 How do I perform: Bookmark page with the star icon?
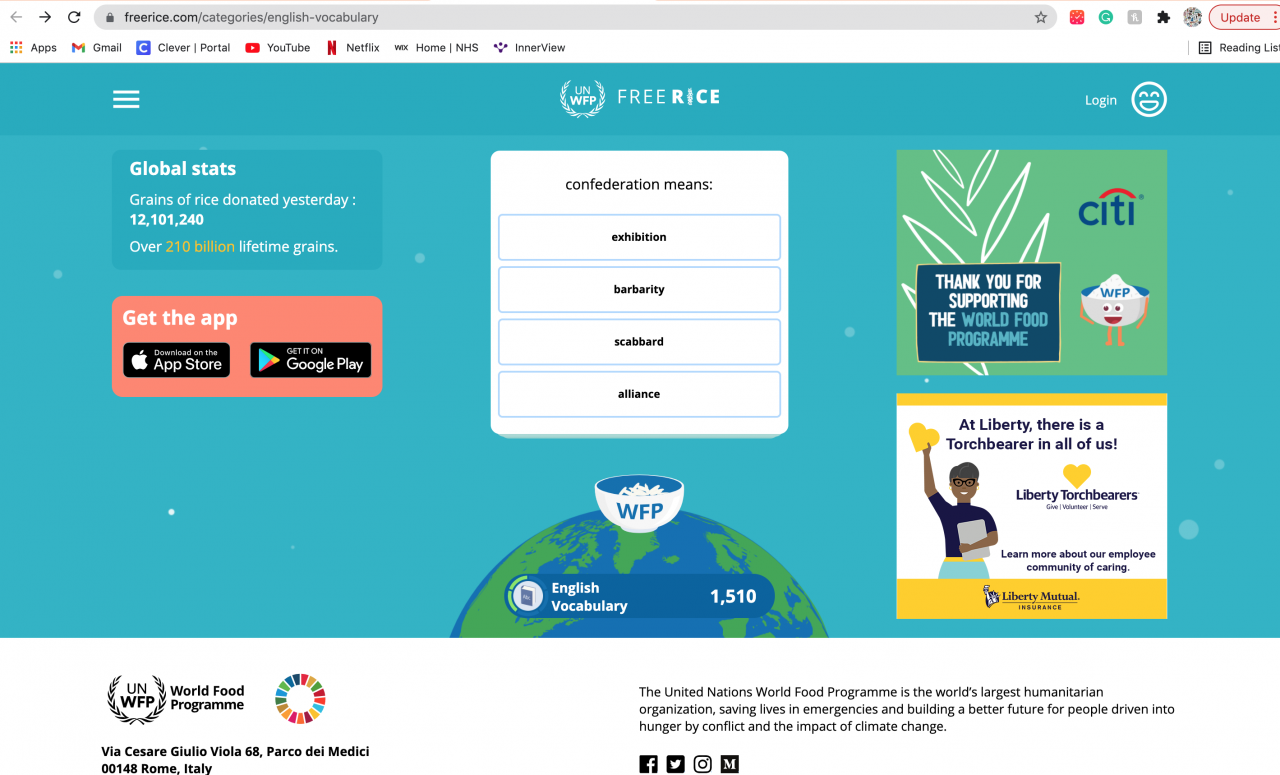[1041, 17]
